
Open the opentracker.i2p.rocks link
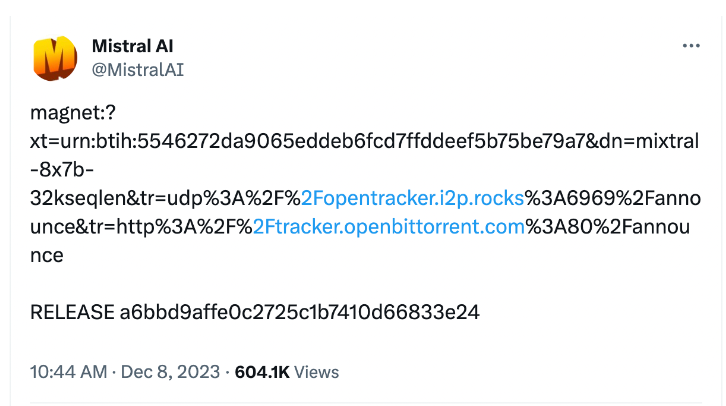pos(412,198)
